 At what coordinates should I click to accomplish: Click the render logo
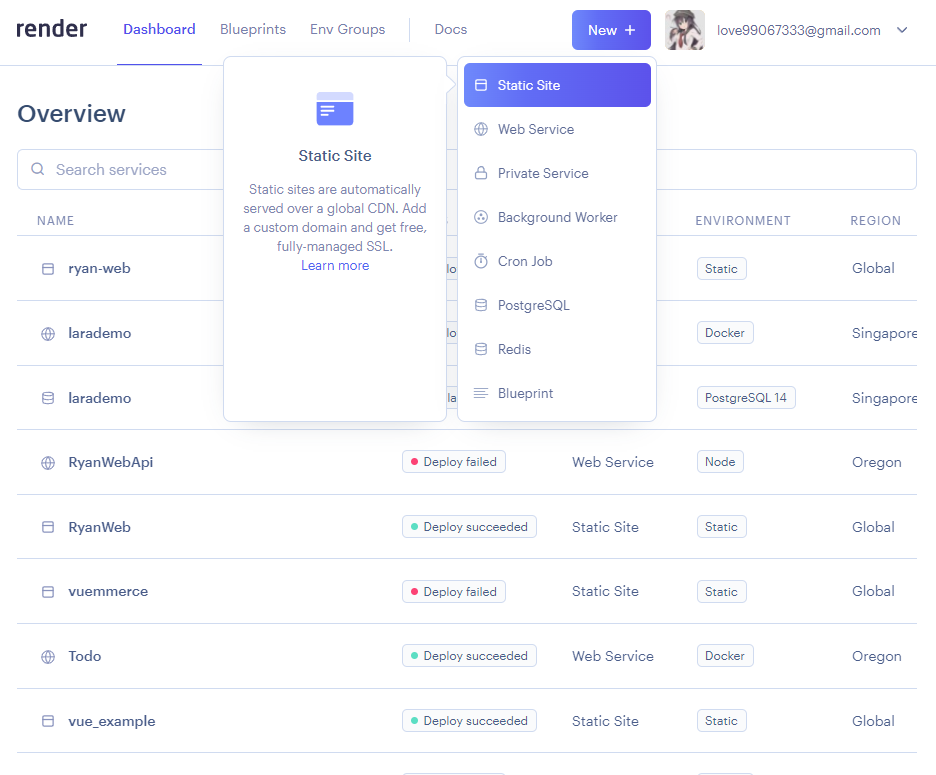point(51,29)
